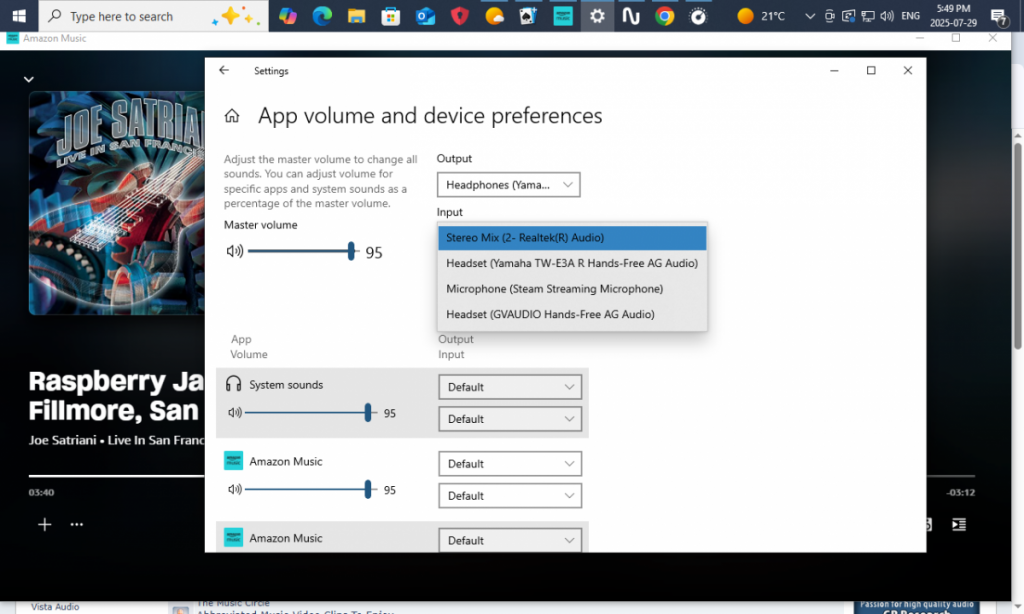Click the System sounds headphones icon
Viewport: 1024px width, 614px height.
pyautogui.click(x=233, y=383)
